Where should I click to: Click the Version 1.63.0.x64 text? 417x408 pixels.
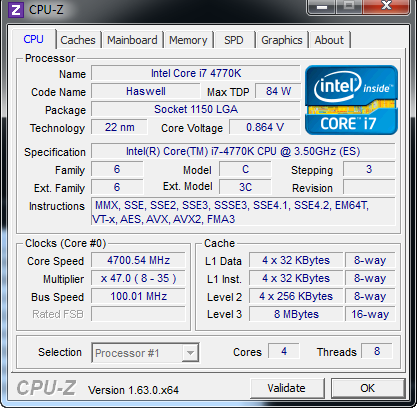133,390
